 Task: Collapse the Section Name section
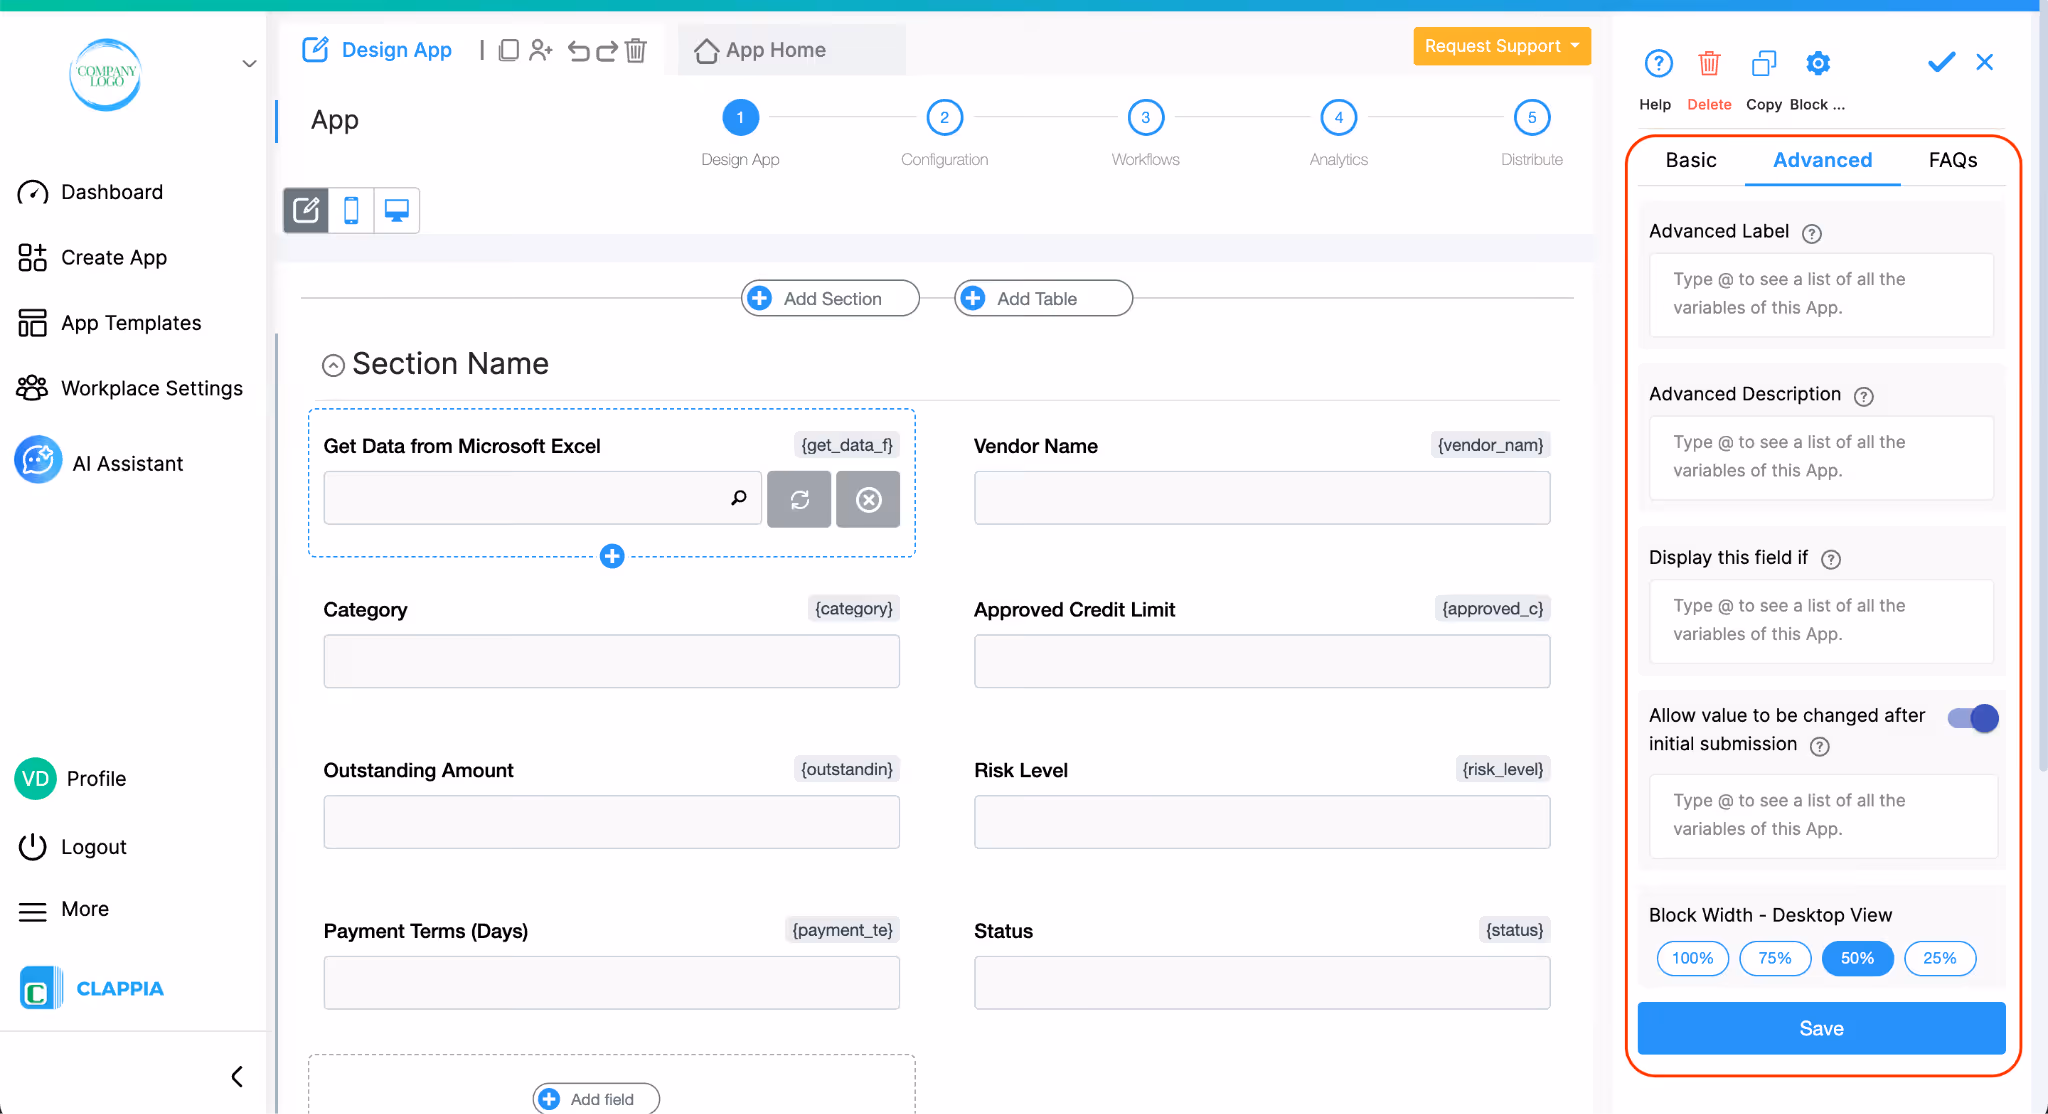pyautogui.click(x=333, y=365)
